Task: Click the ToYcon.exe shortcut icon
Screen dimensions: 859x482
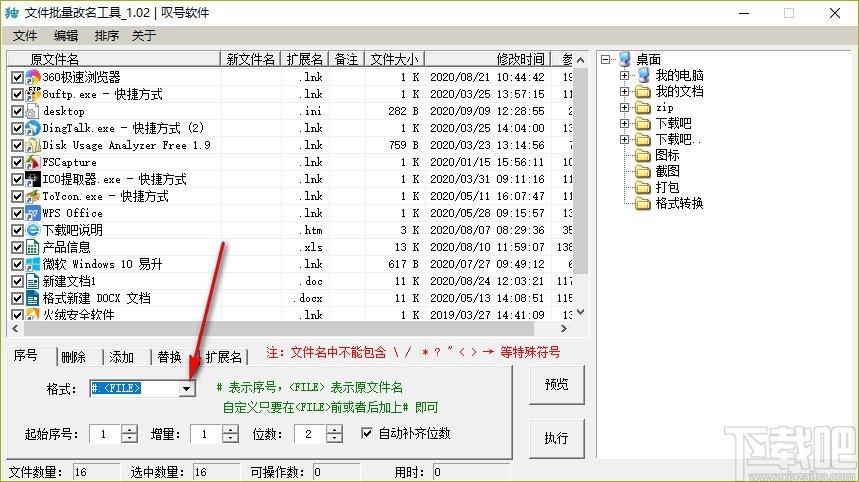Action: (33, 196)
